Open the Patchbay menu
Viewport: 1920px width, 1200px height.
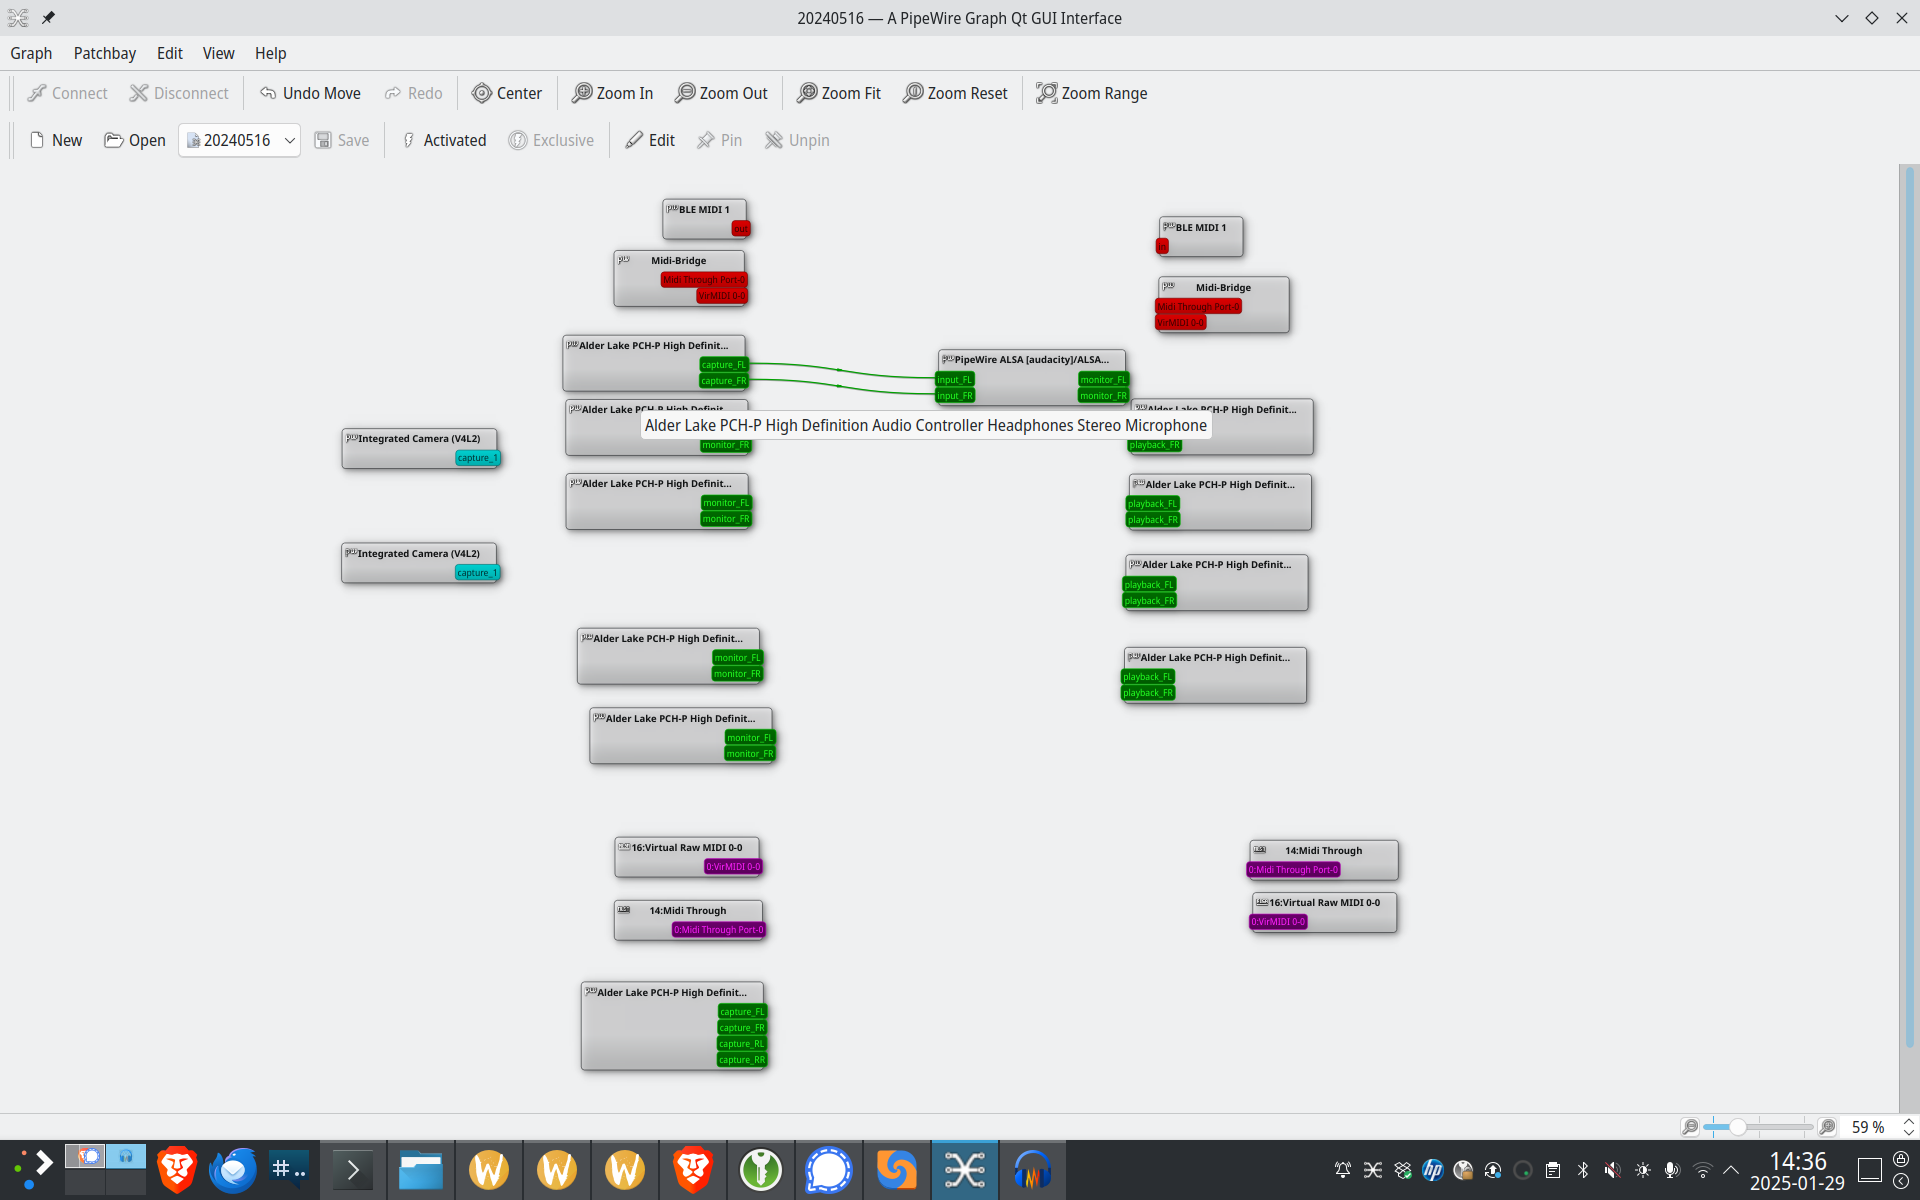[104, 53]
